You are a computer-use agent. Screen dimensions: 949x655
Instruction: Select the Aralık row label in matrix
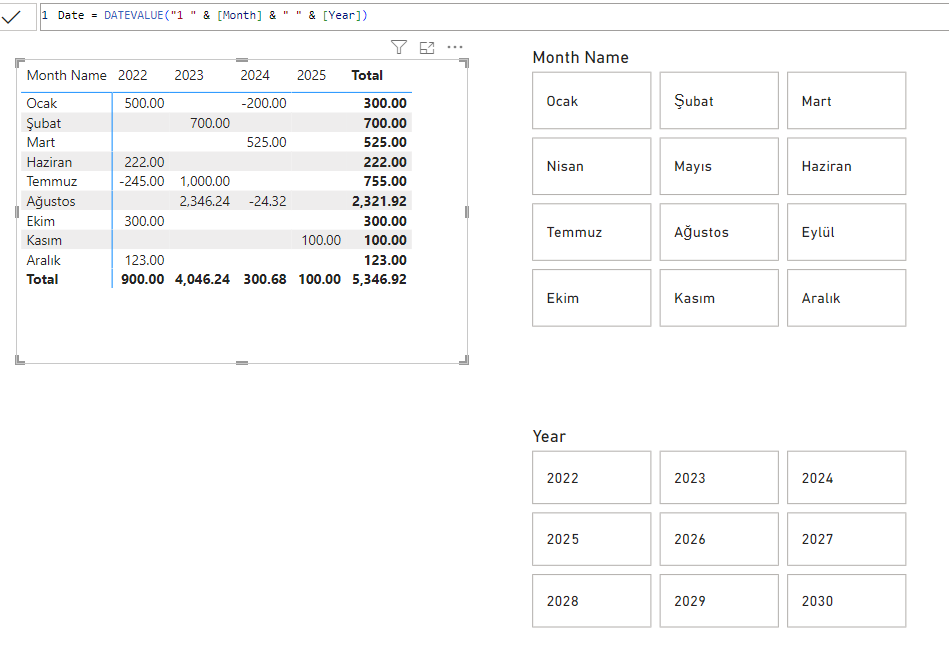(44, 260)
